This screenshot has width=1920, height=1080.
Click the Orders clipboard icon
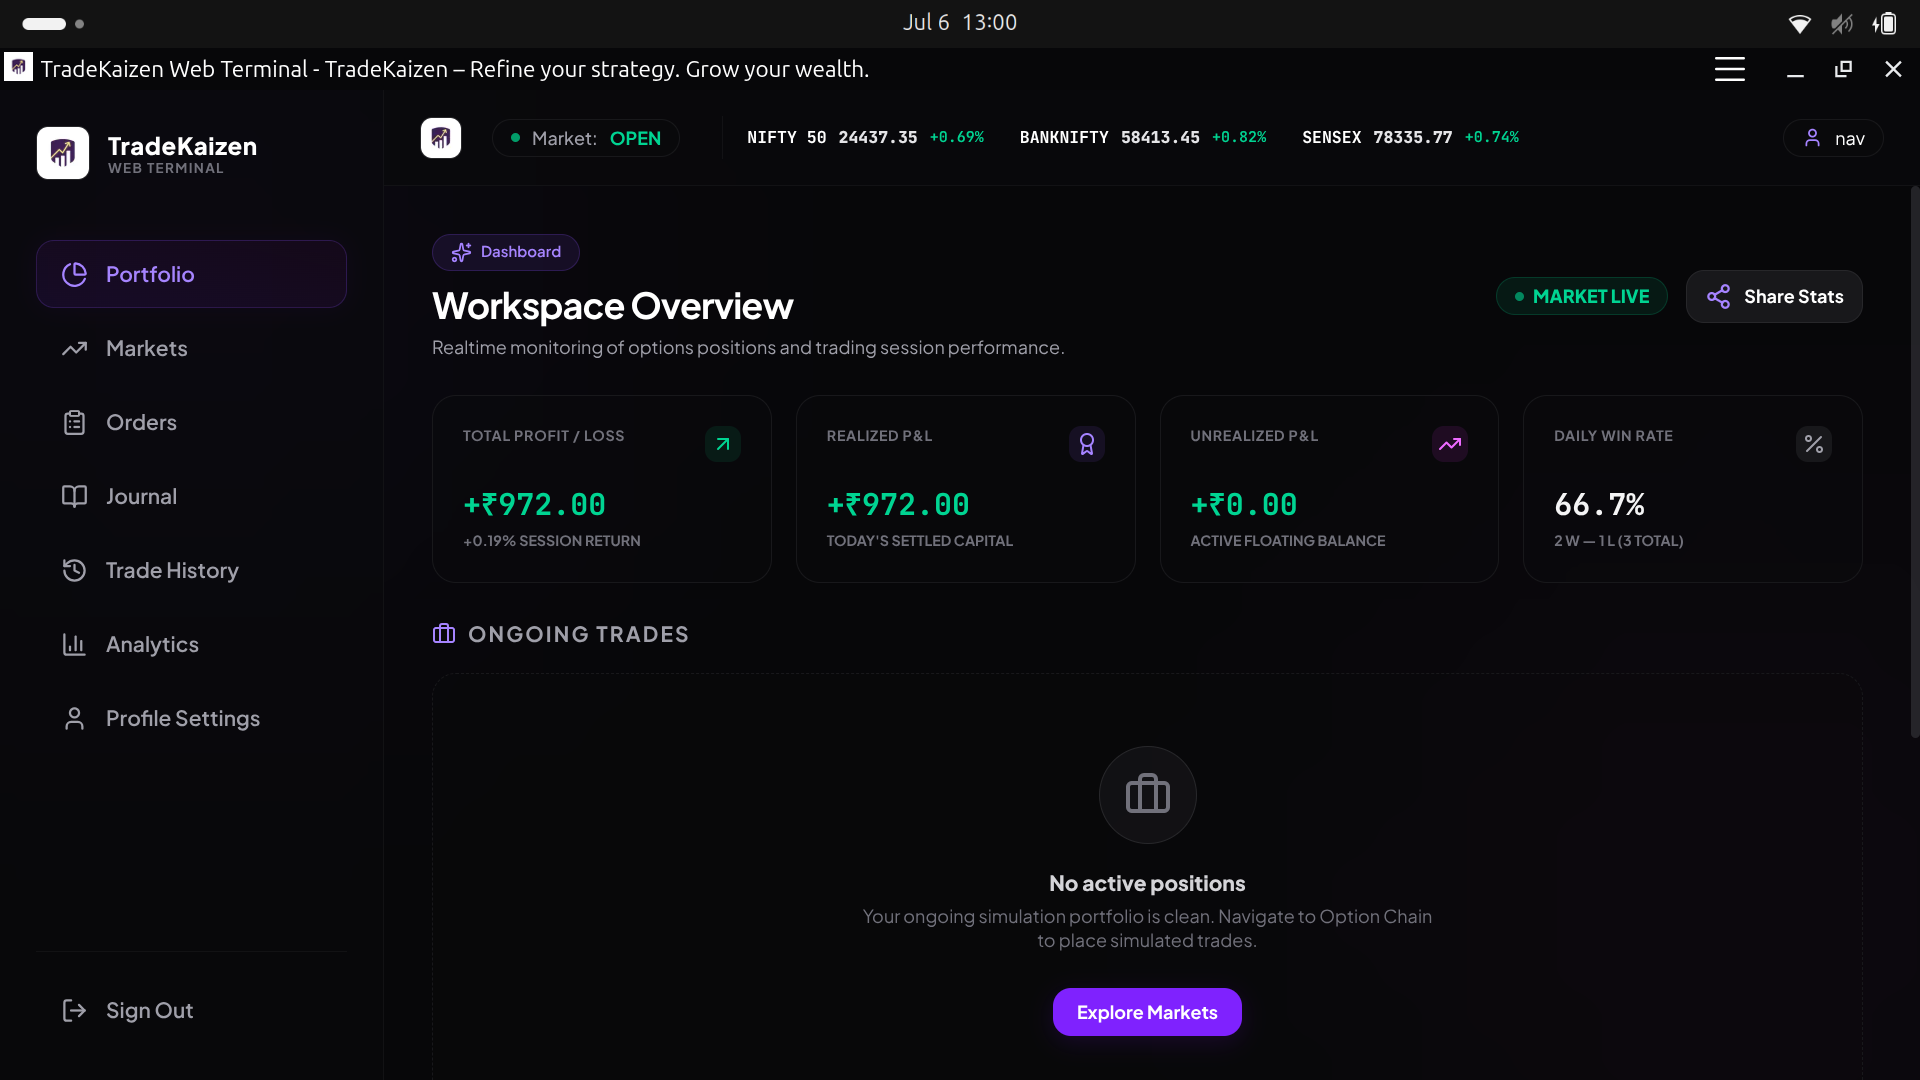(x=75, y=422)
